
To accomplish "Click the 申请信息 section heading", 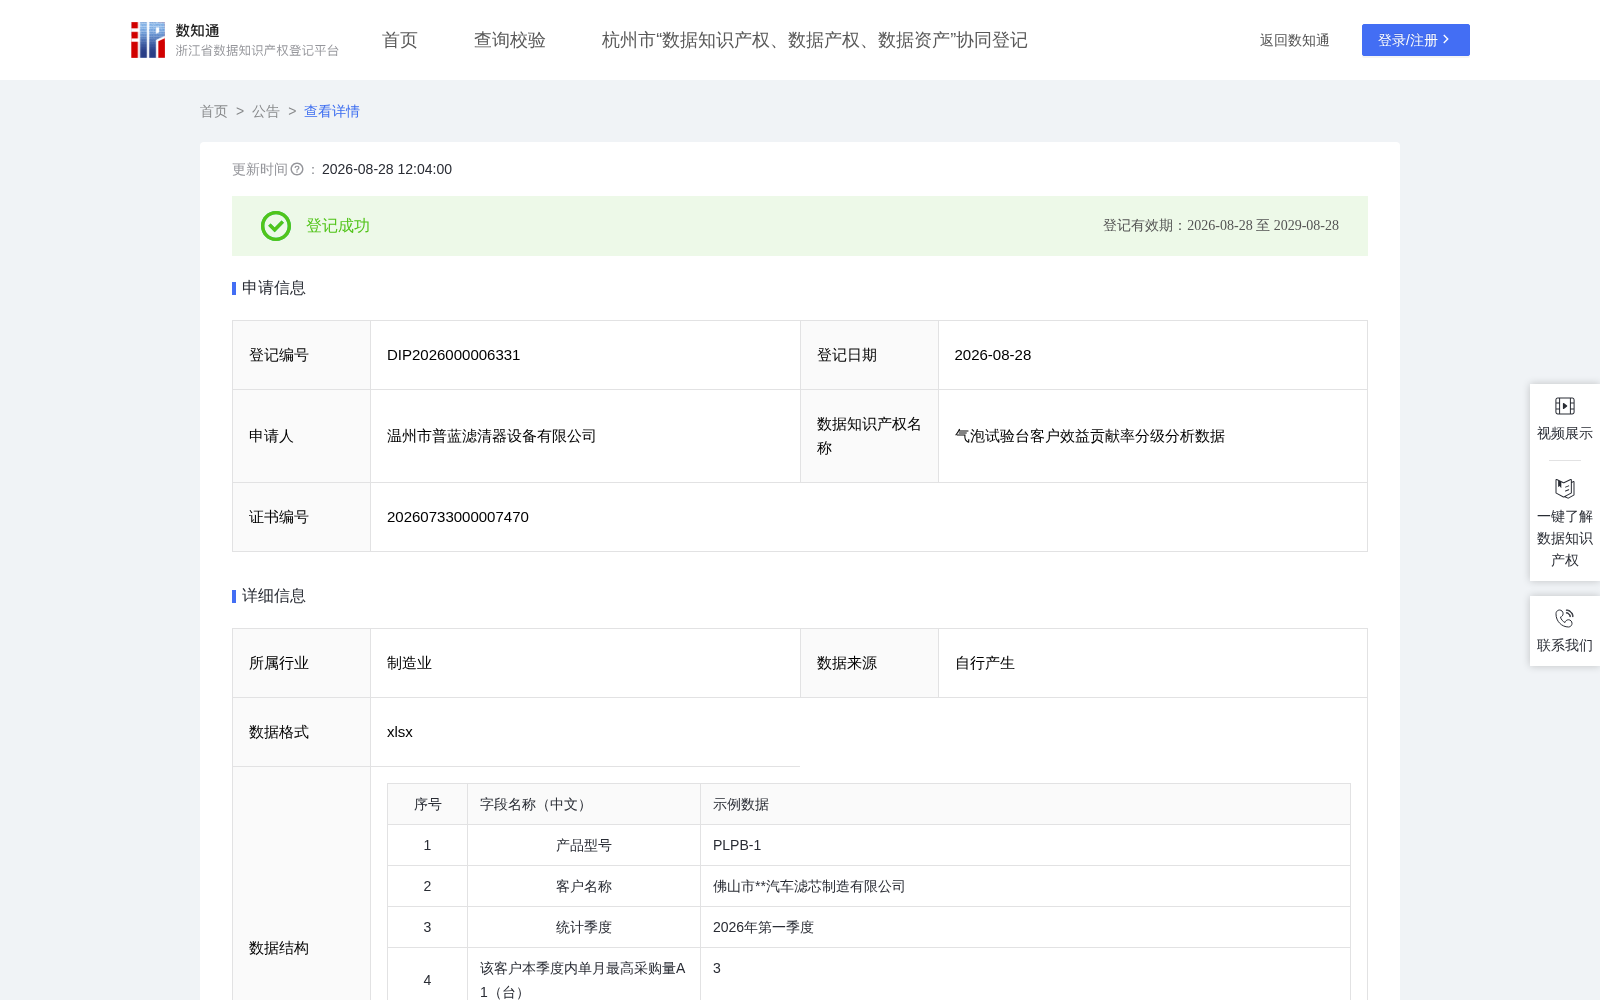I will pos(274,288).
